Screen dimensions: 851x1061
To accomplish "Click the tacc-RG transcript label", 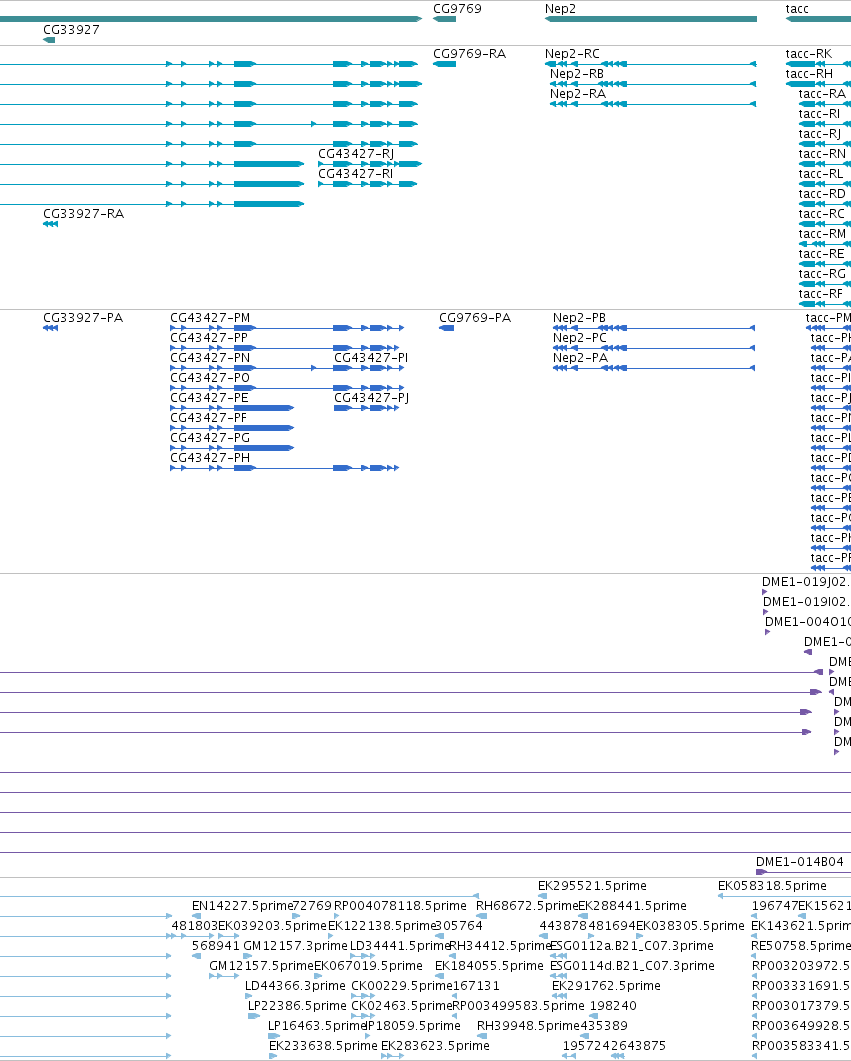I will click(x=822, y=273).
